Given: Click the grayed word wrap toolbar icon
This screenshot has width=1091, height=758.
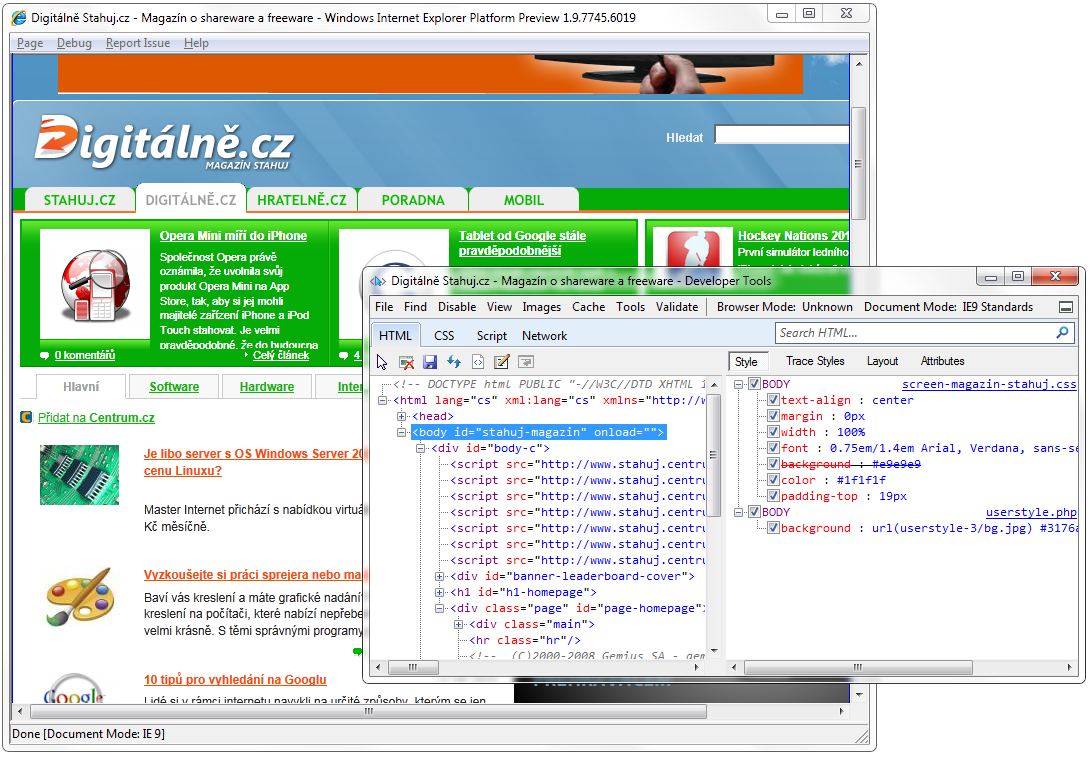Looking at the screenshot, I should (x=526, y=362).
